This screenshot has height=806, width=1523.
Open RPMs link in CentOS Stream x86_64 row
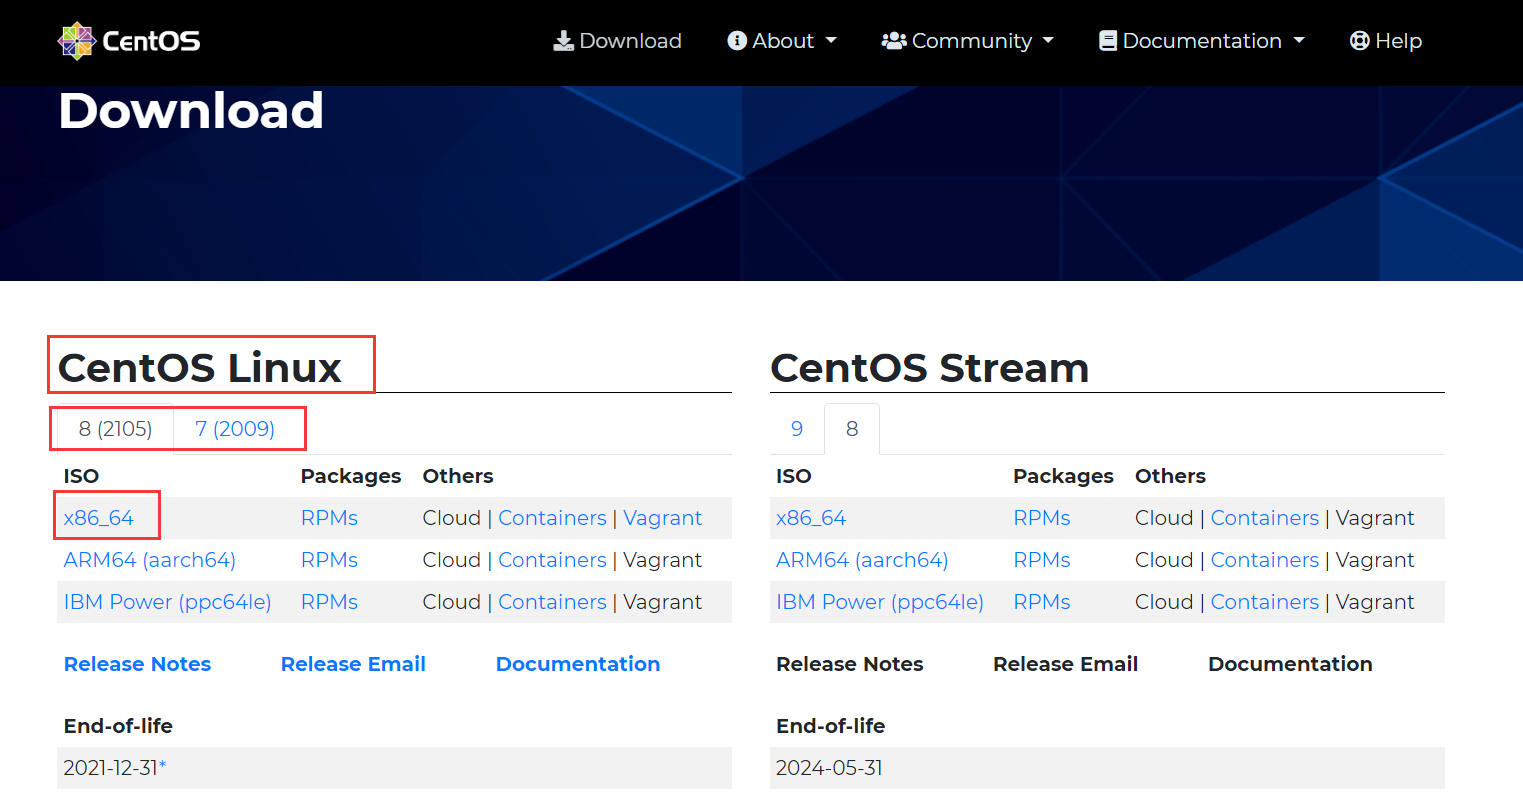(1042, 518)
